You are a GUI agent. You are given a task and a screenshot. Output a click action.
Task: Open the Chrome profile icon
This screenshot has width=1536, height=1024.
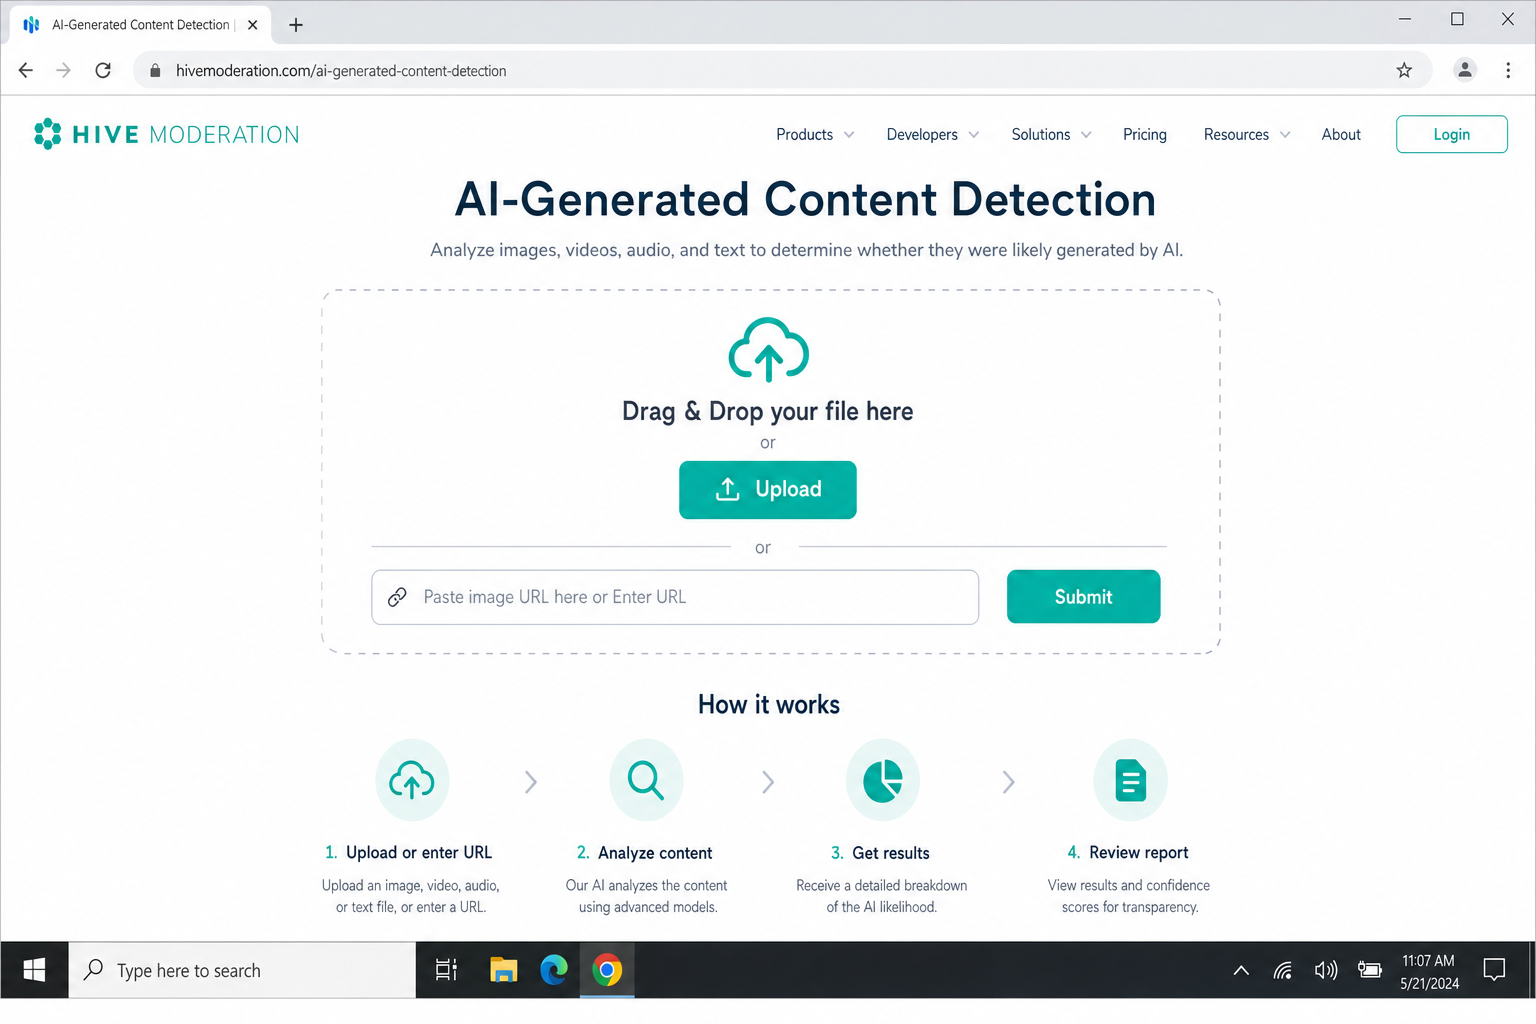[x=1465, y=70]
